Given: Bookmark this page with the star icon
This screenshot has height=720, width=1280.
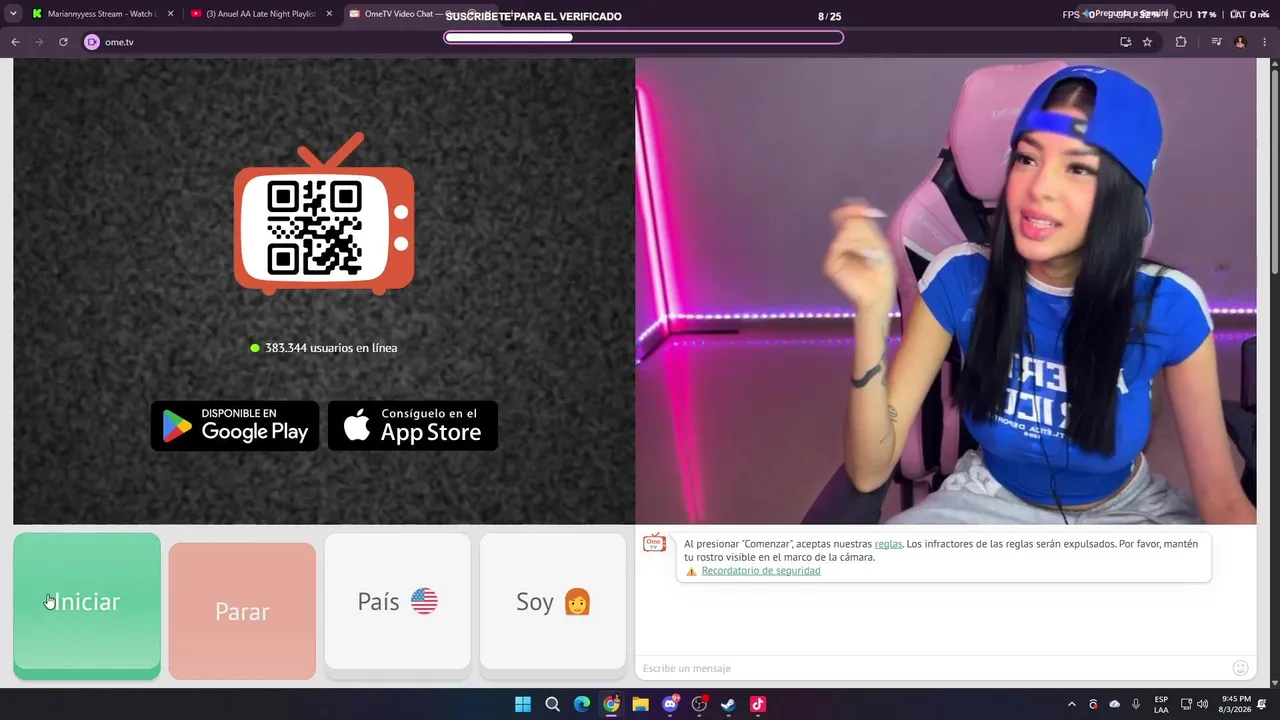Looking at the screenshot, I should [1147, 42].
